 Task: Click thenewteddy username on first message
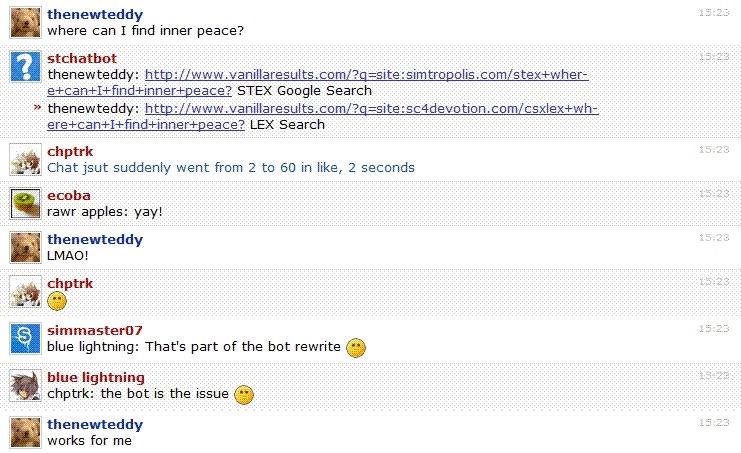(95, 15)
